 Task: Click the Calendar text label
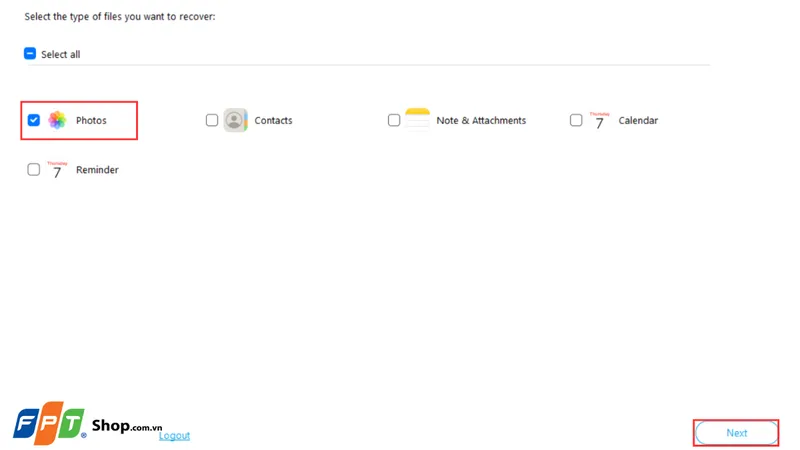coord(638,121)
